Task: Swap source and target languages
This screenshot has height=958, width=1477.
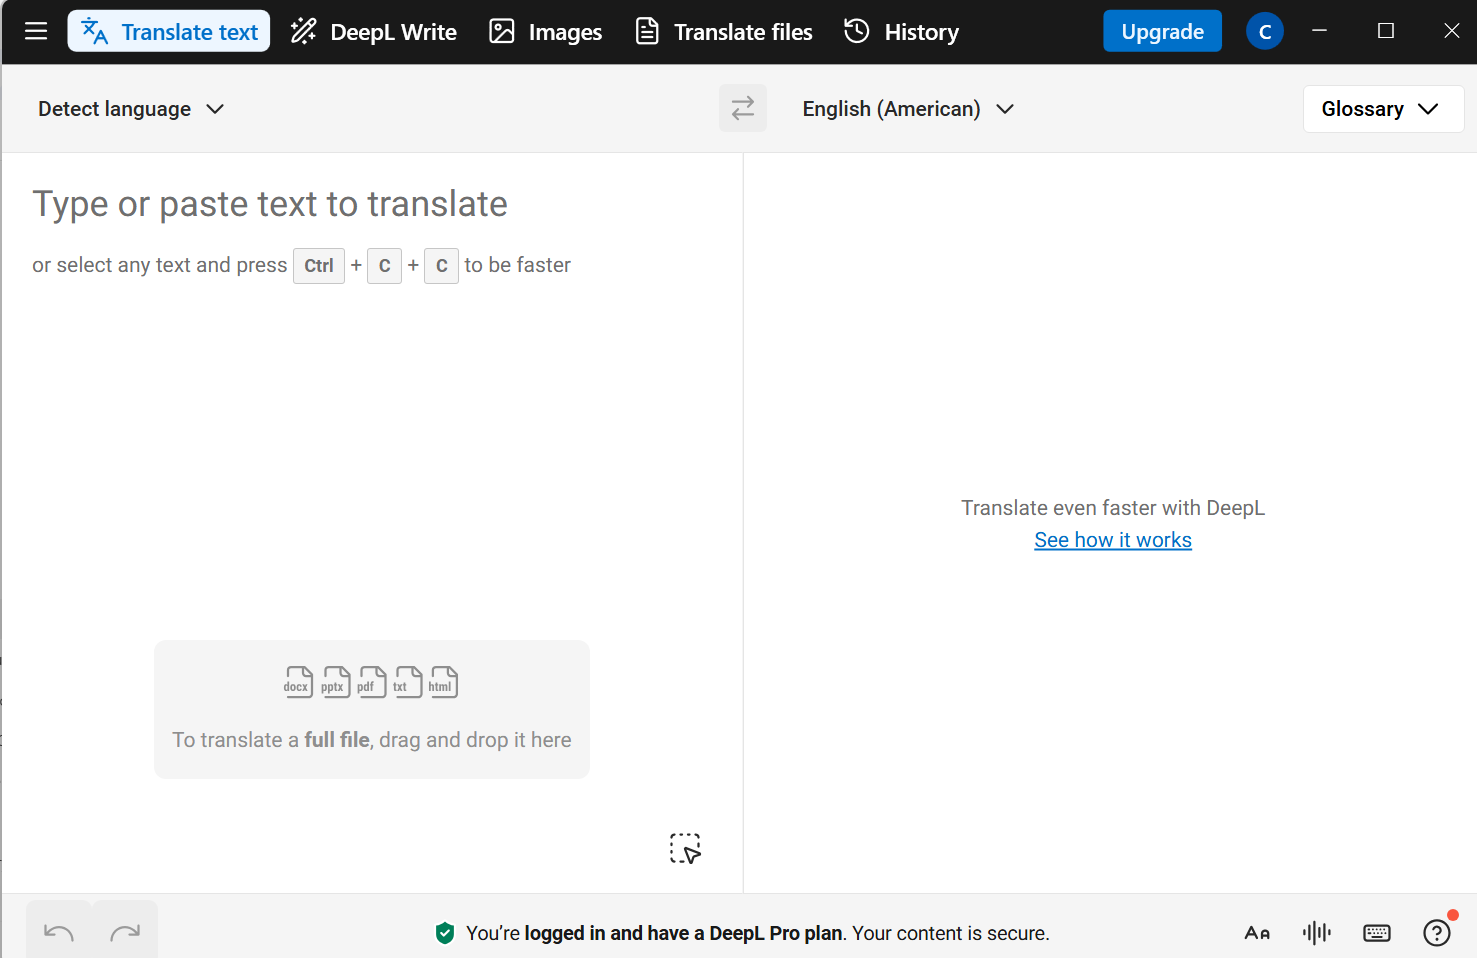Action: pyautogui.click(x=743, y=108)
